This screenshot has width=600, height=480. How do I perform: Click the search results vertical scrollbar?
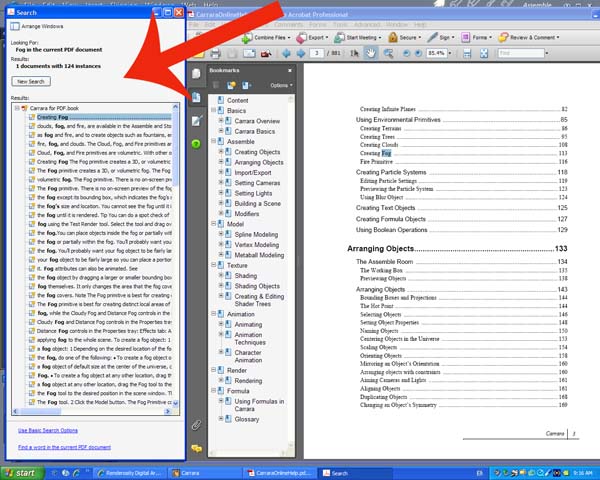(176, 255)
